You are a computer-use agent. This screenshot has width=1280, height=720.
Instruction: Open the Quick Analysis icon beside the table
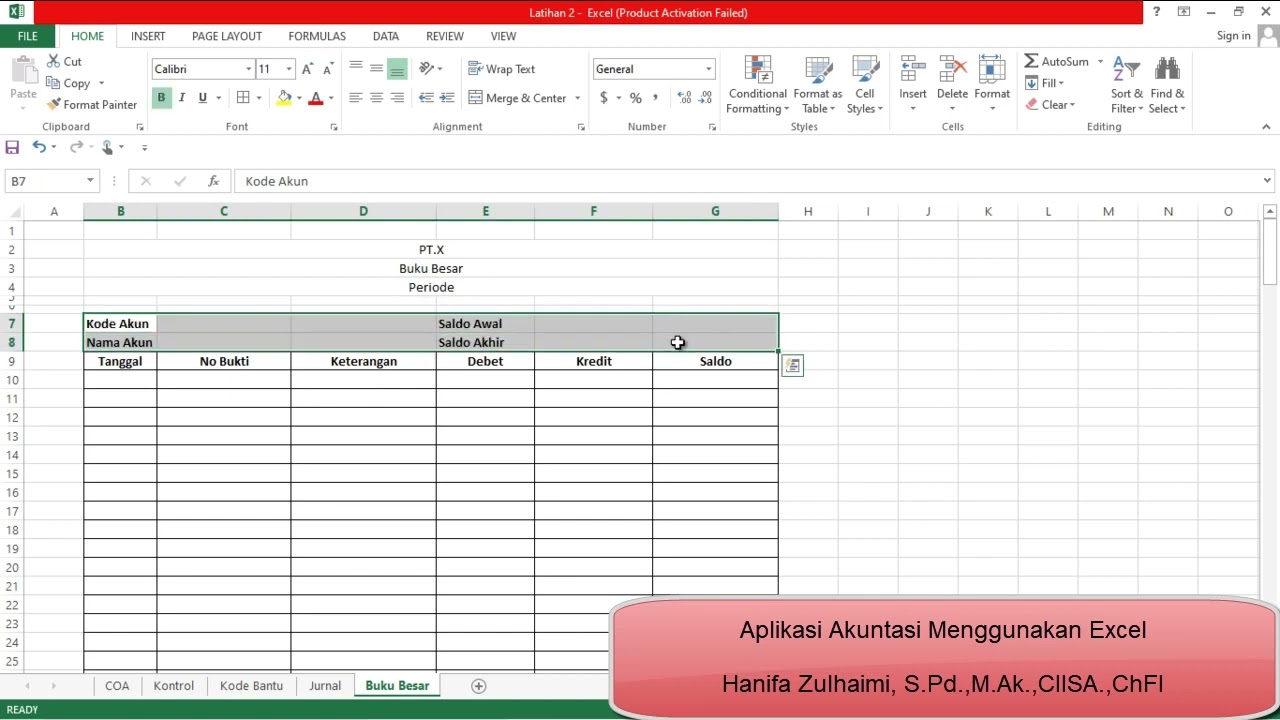coord(792,366)
